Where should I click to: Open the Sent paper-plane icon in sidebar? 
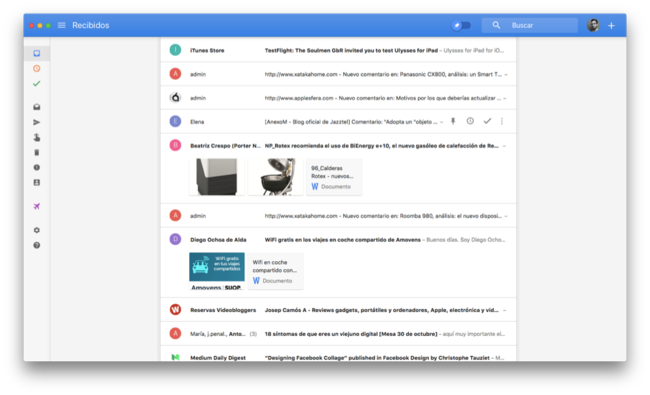[x=37, y=122]
